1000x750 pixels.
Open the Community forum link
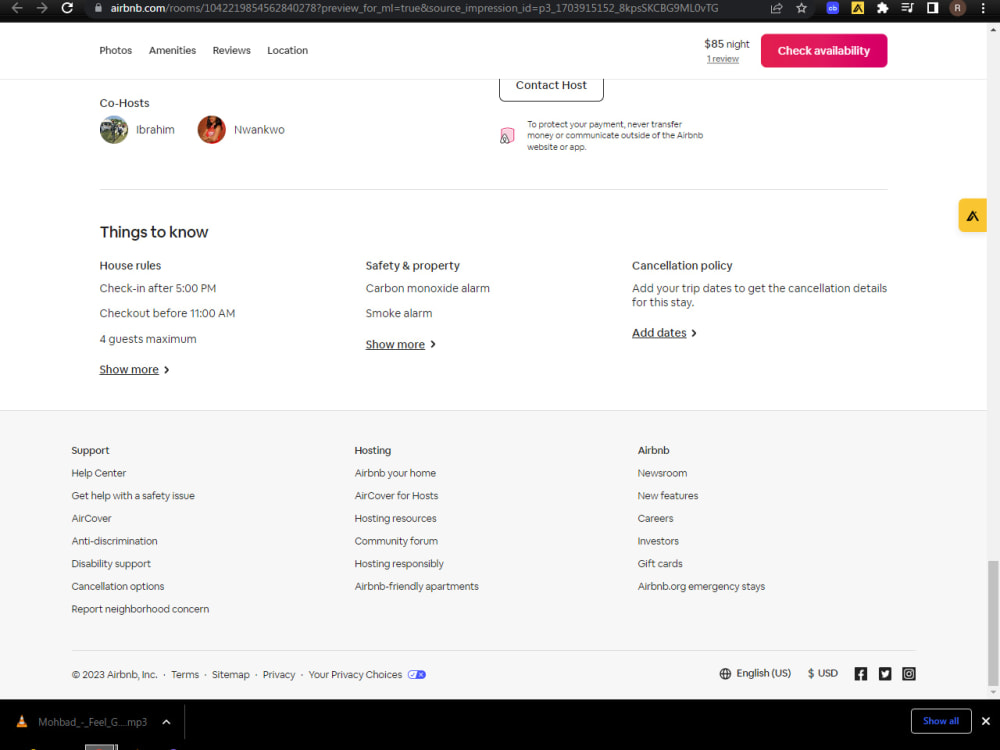point(396,541)
